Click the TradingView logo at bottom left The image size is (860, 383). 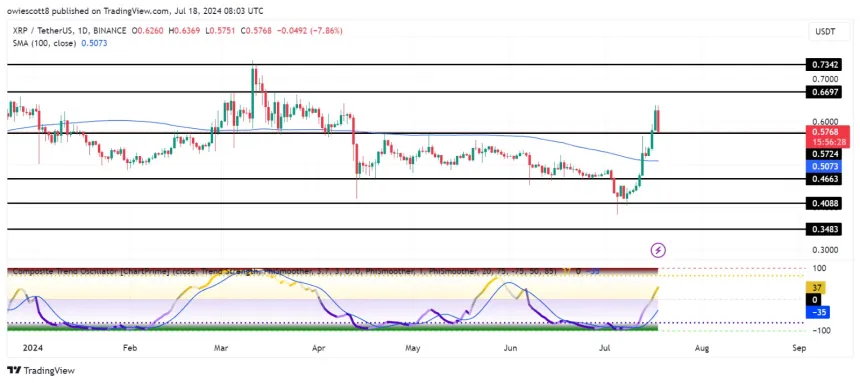pyautogui.click(x=41, y=370)
